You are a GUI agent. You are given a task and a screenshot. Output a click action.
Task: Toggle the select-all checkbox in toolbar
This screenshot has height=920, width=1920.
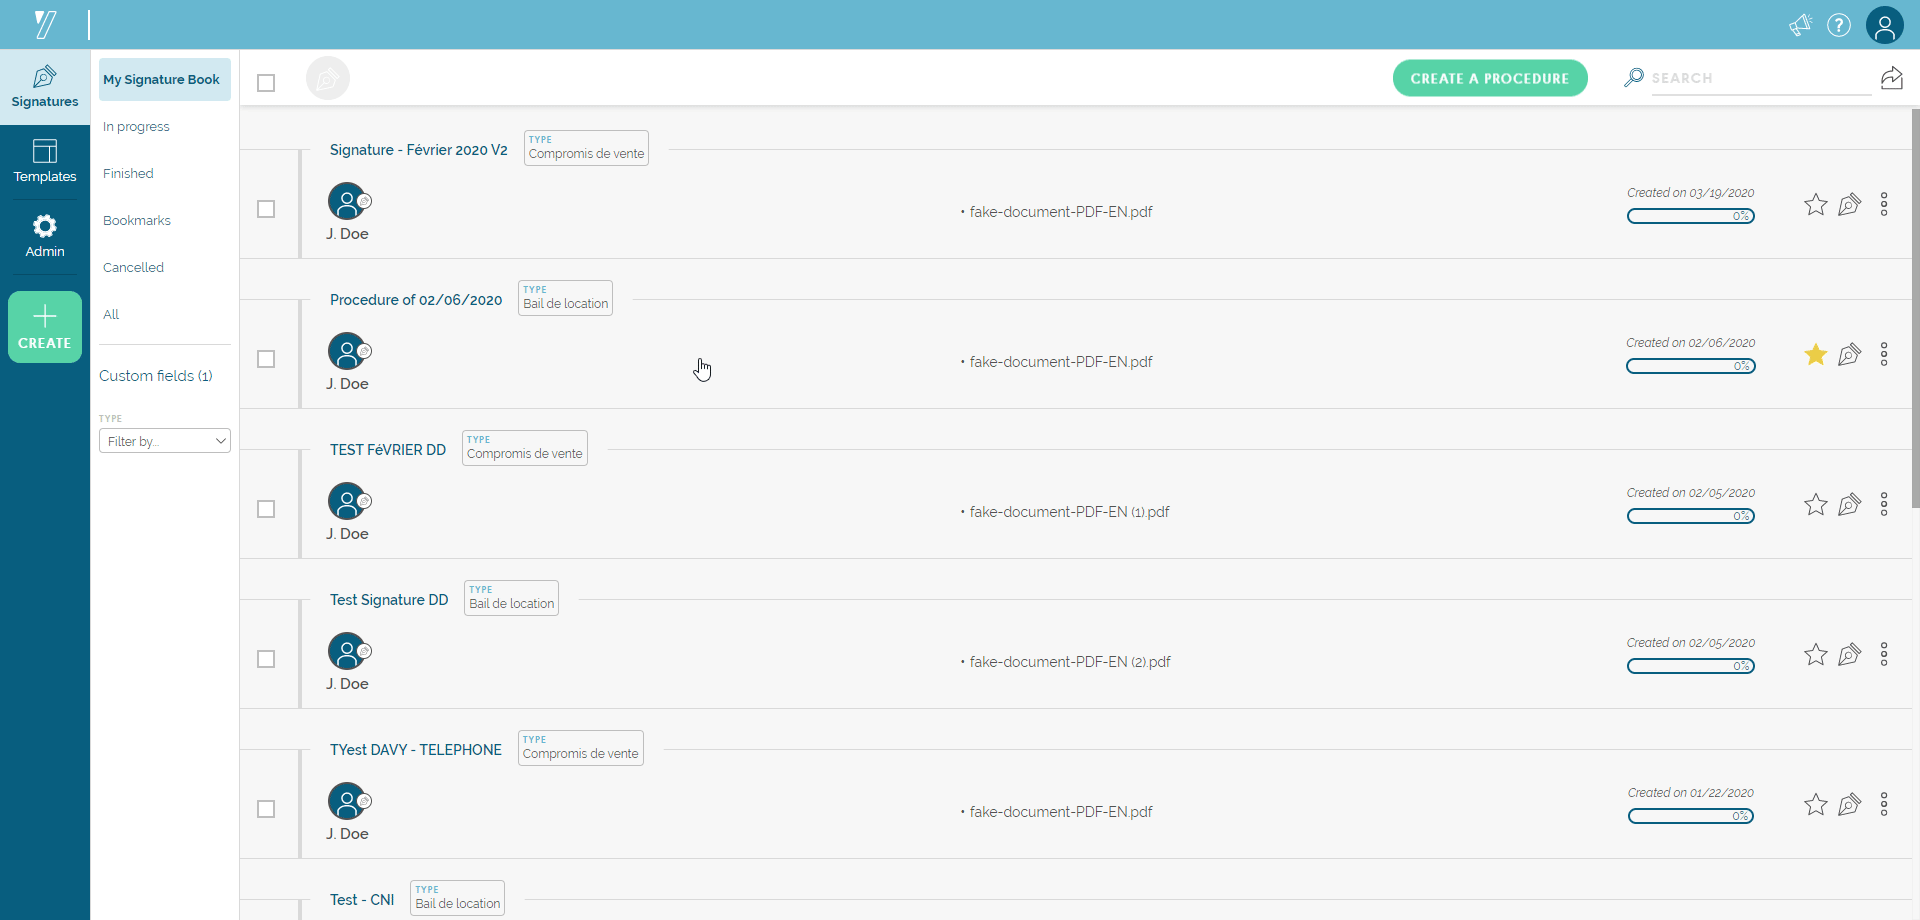[x=266, y=83]
